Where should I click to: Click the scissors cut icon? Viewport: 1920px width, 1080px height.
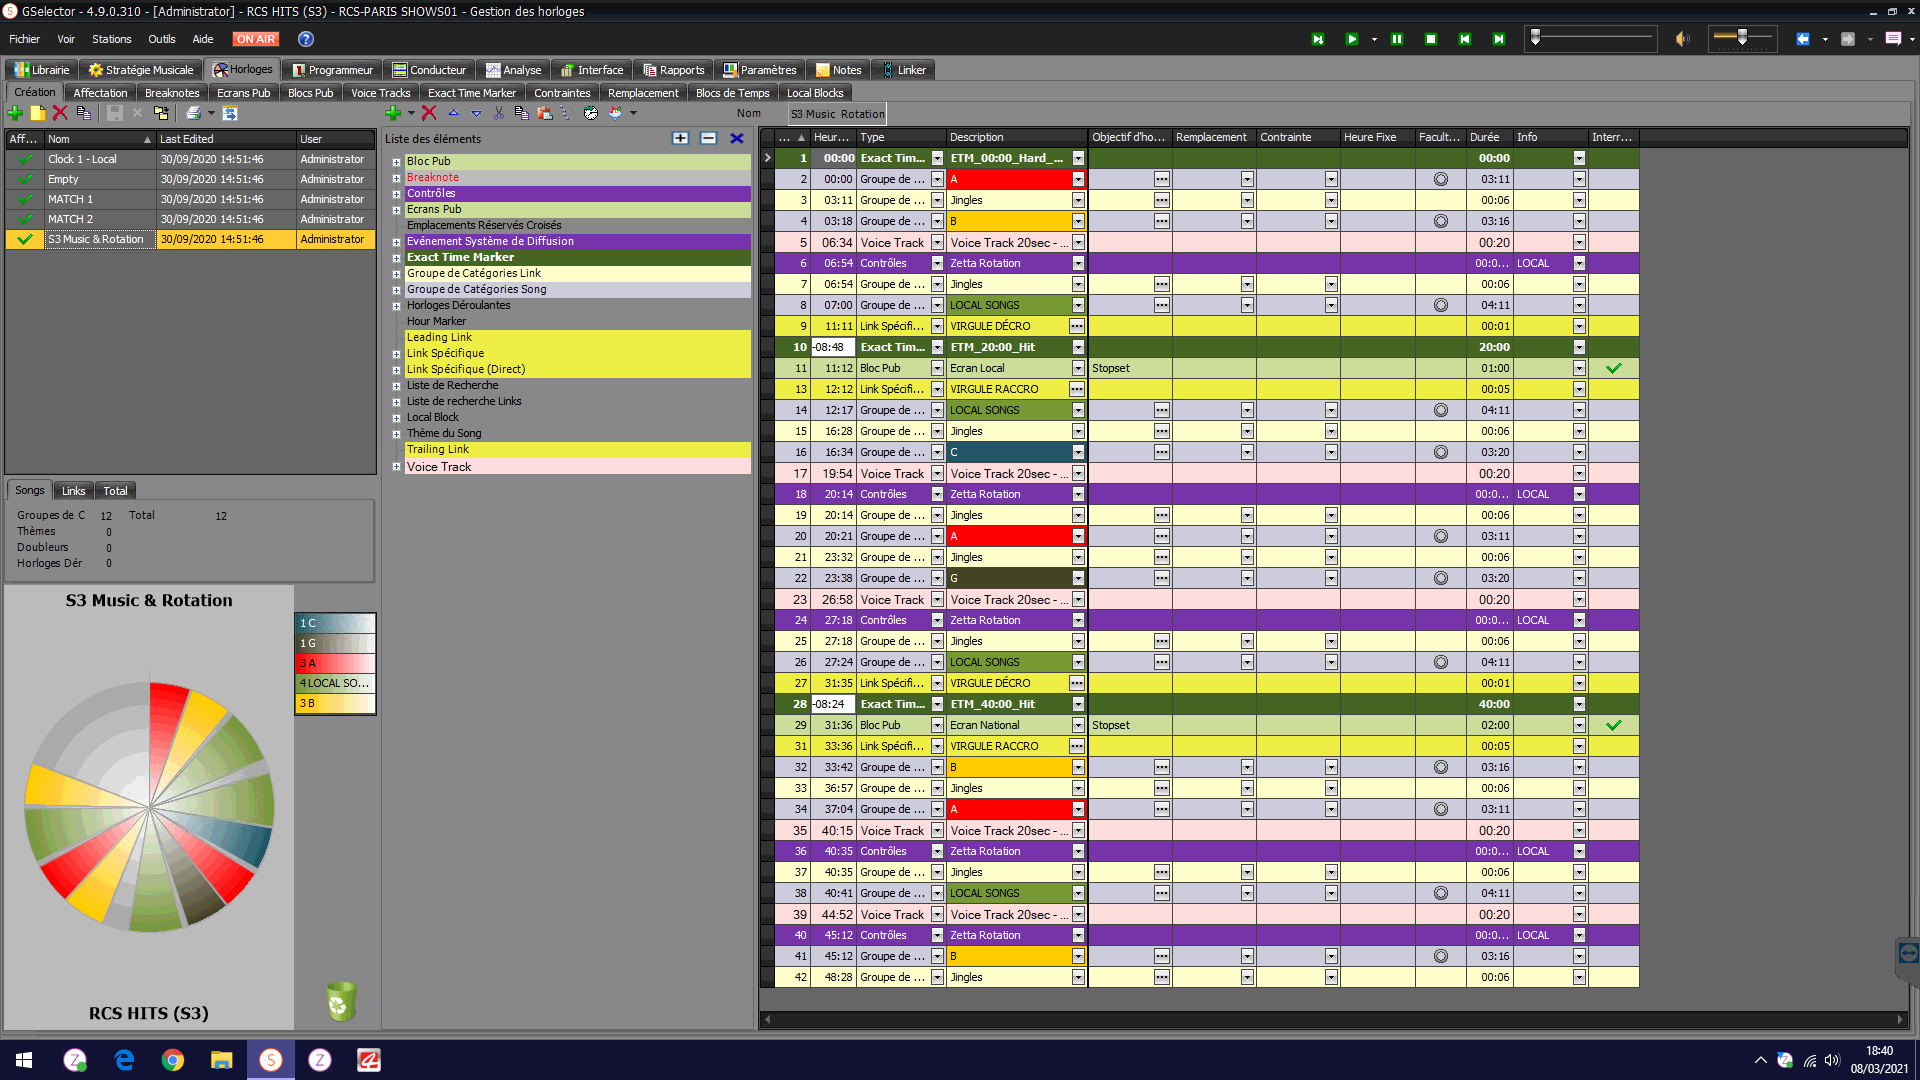pos(498,113)
